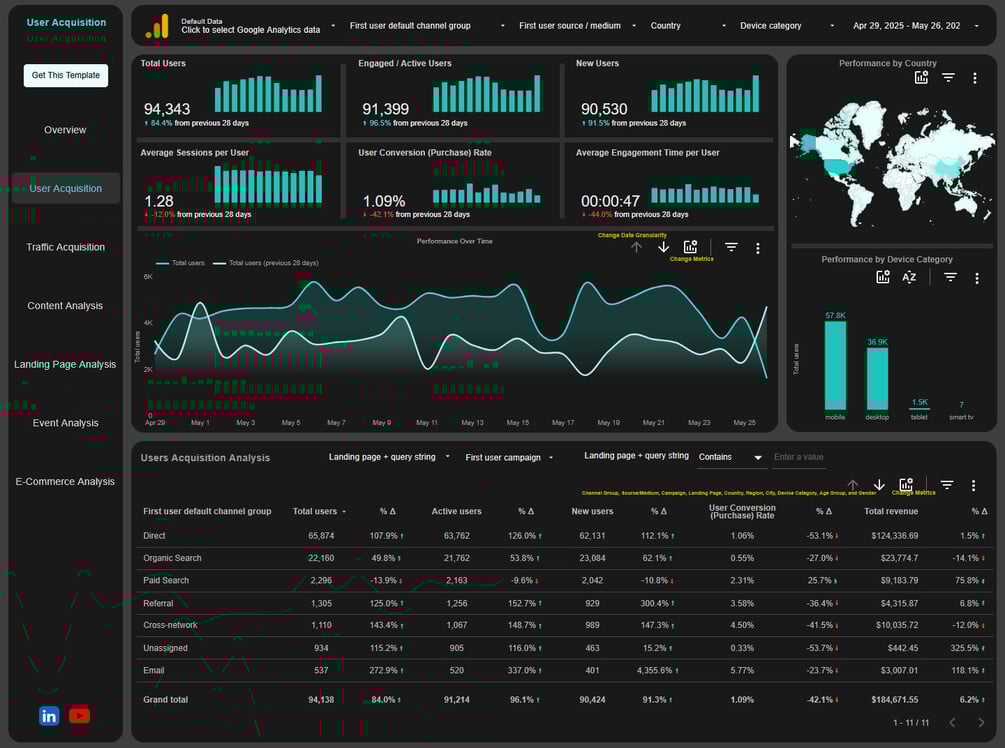
Task: Expand the Country filter dropdown
Action: pyautogui.click(x=688, y=26)
